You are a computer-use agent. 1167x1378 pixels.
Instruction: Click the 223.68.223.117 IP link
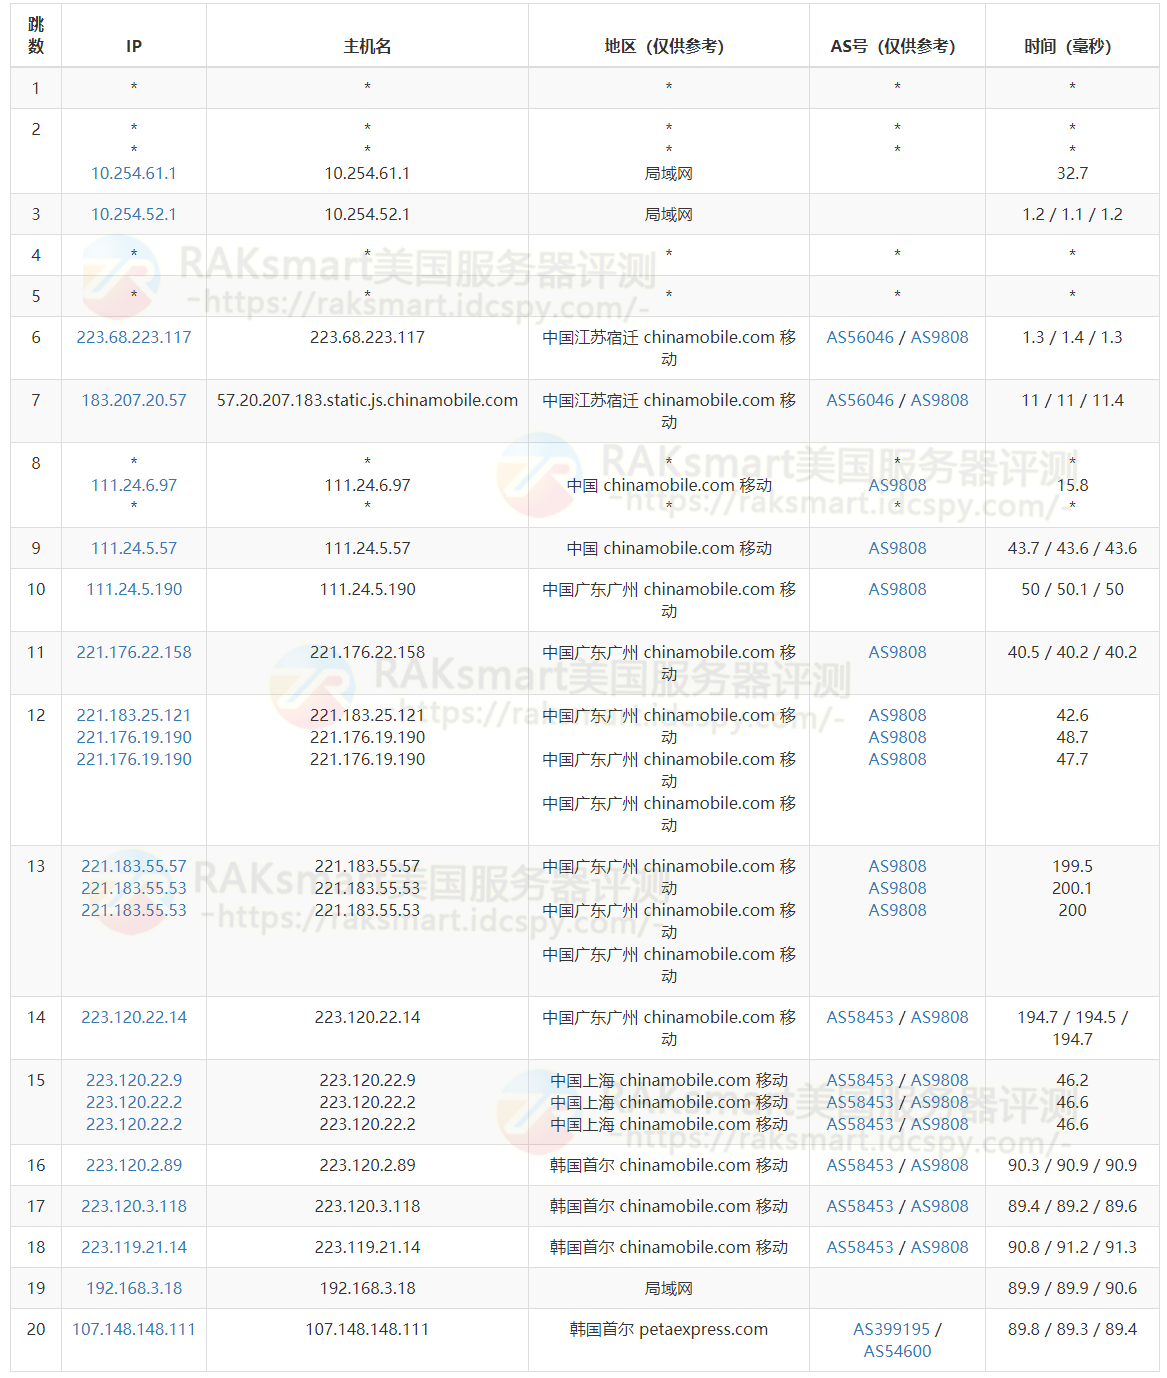pos(134,337)
